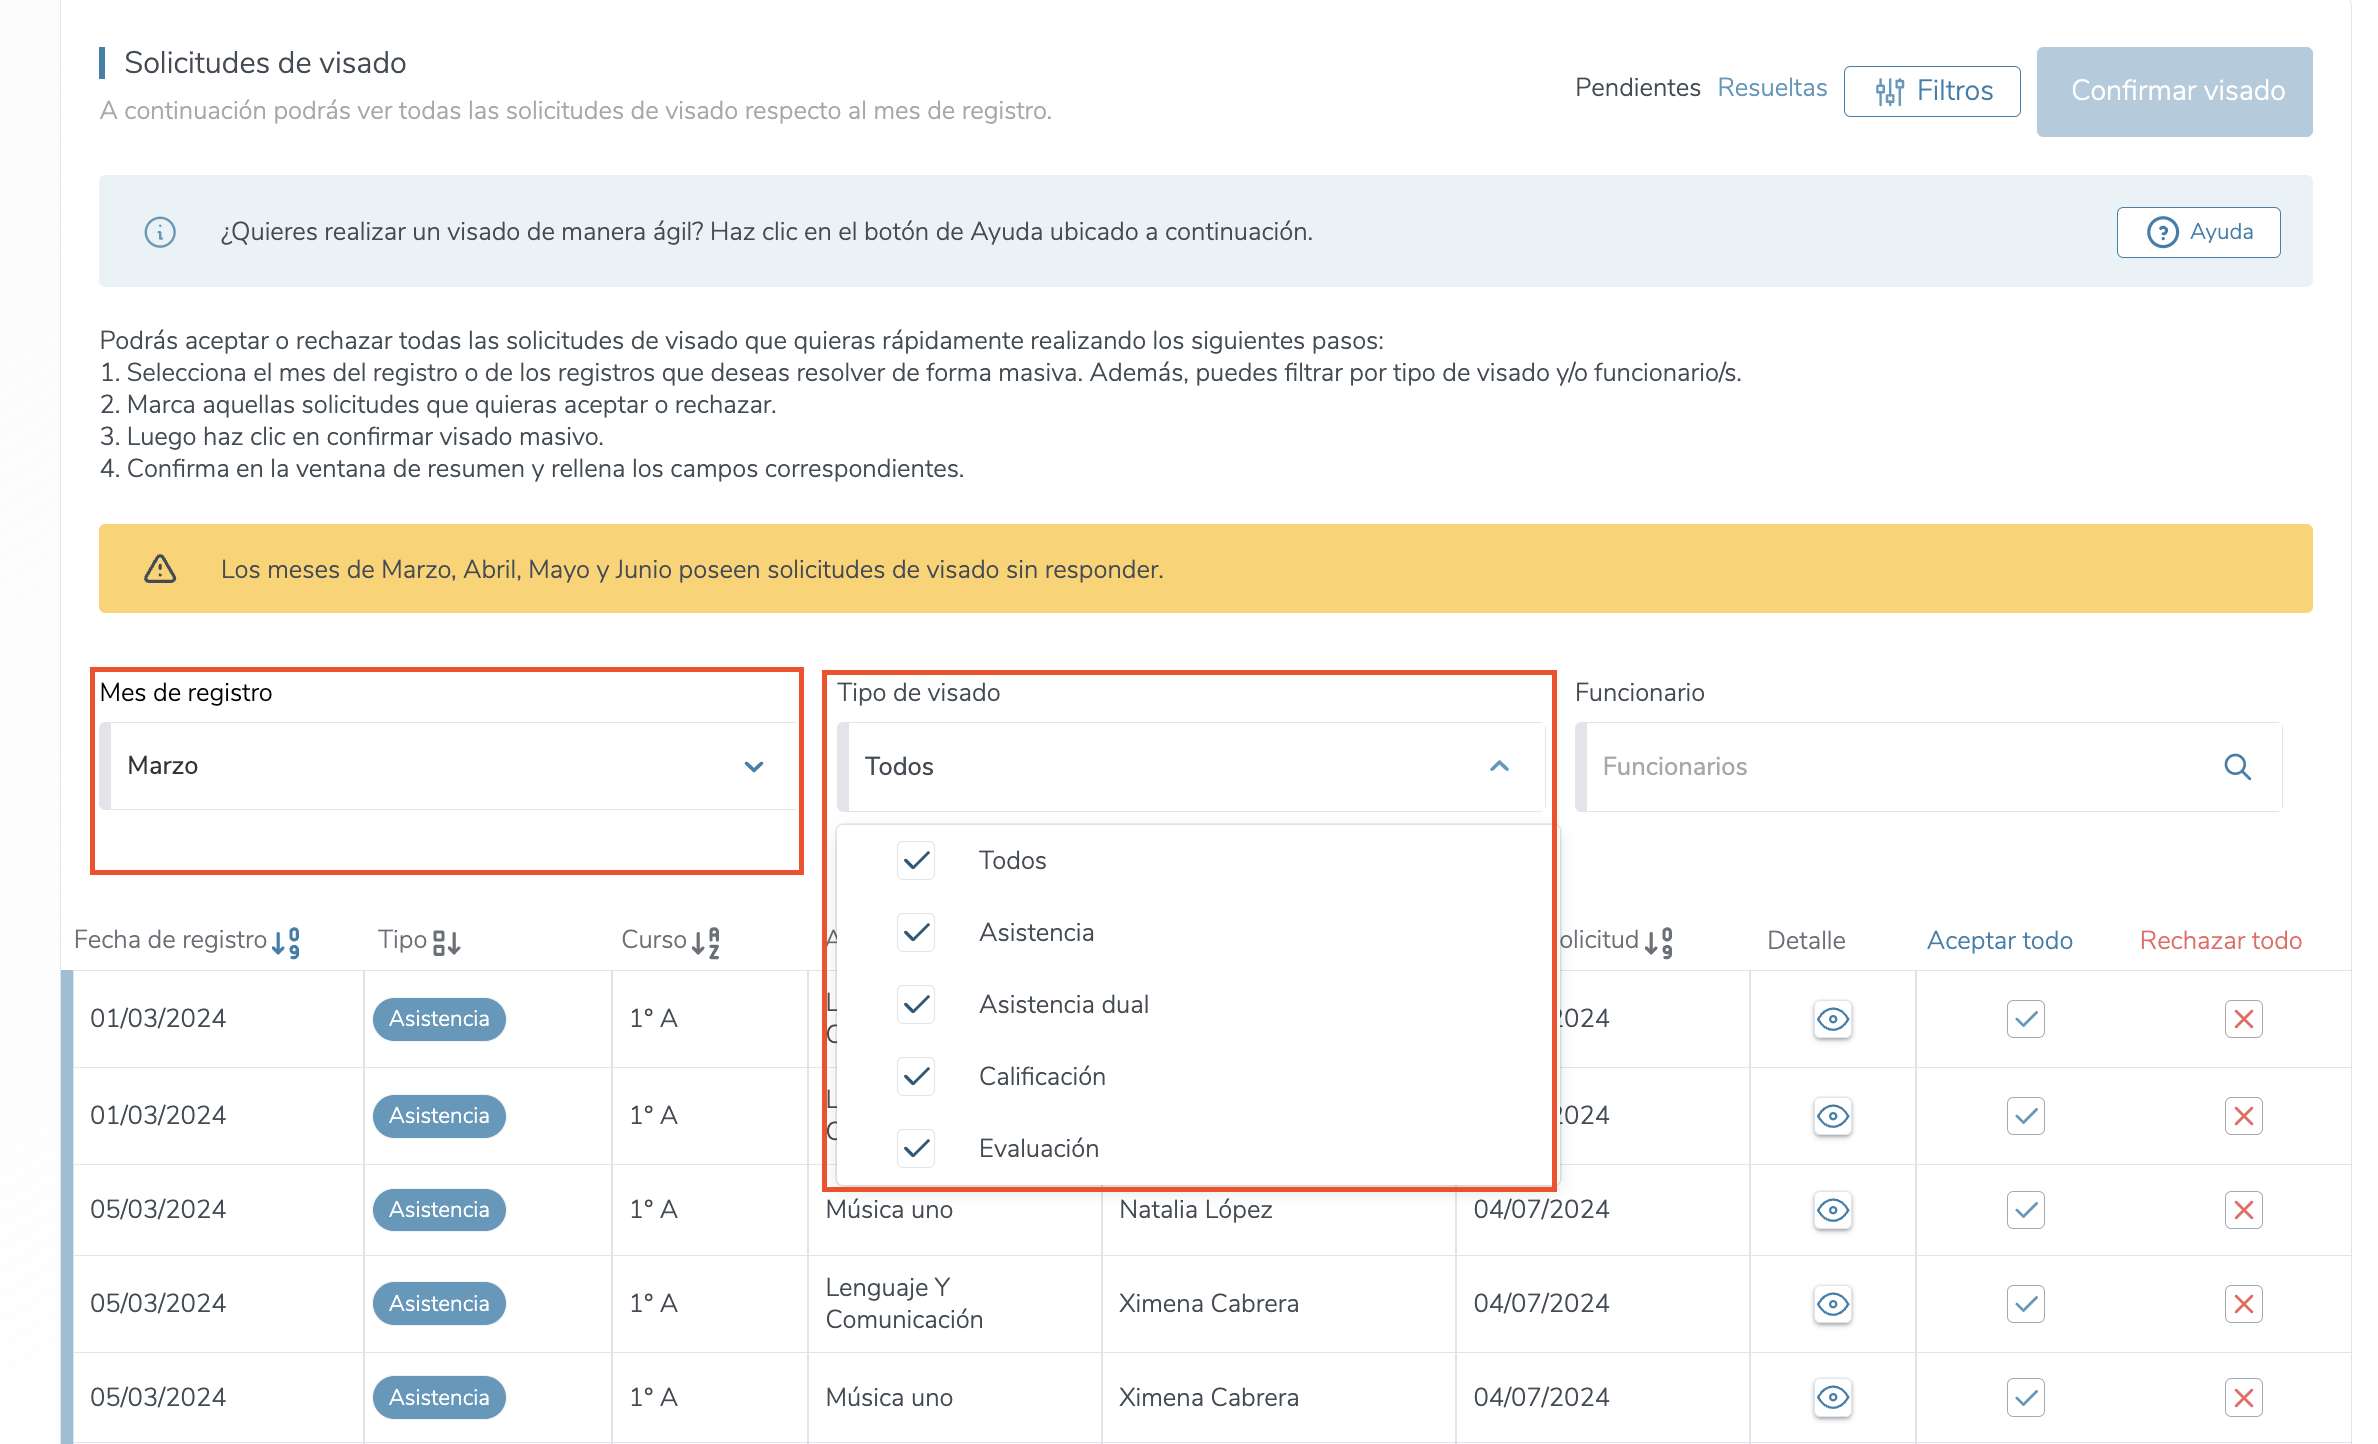The image size is (2378, 1444).
Task: Select the Pendientes tab
Action: tap(1637, 88)
